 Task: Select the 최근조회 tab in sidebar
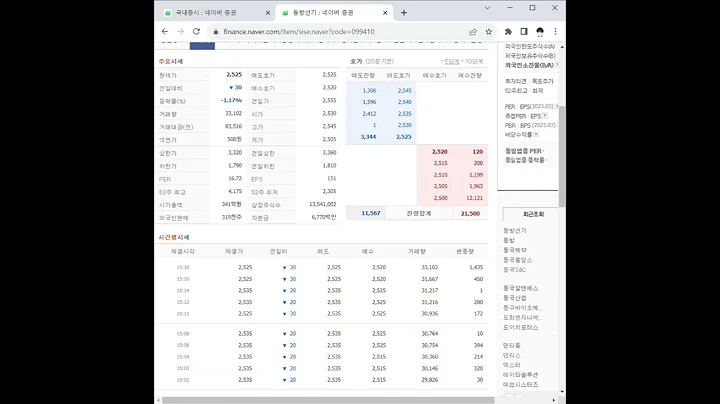533,214
